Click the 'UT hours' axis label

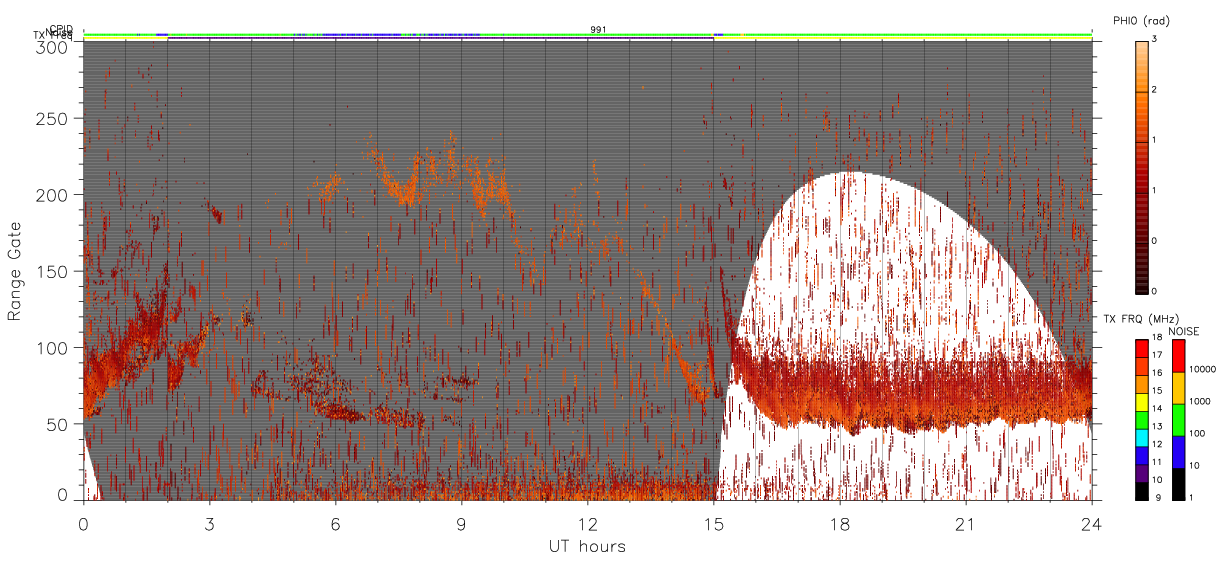tap(587, 546)
